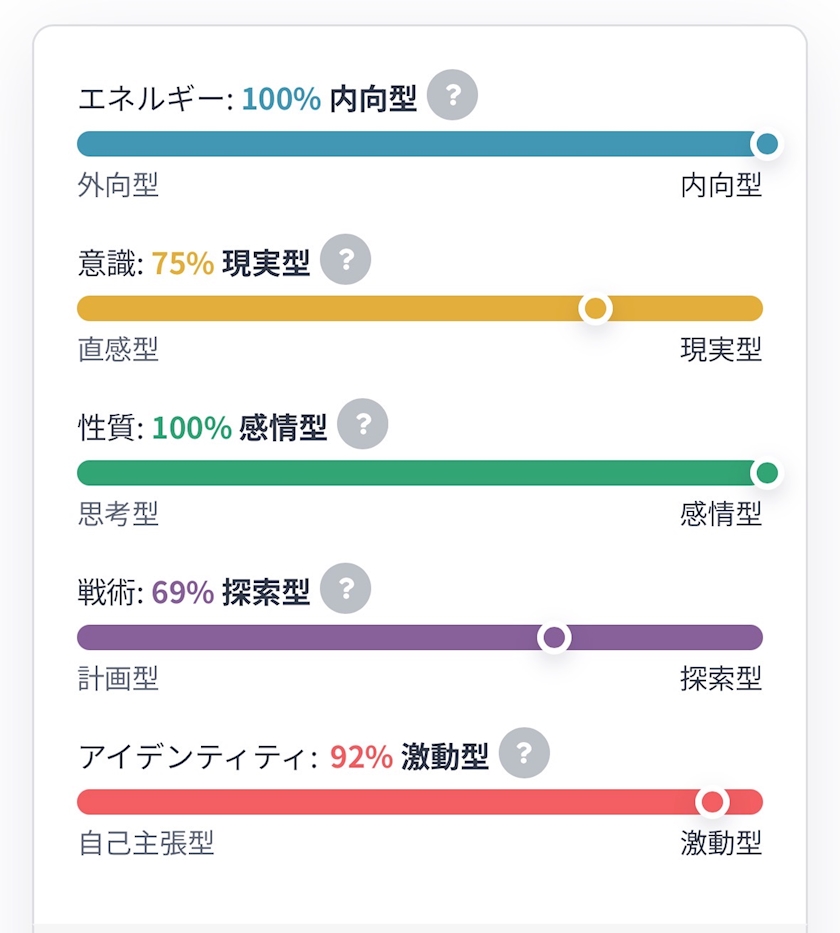Image resolution: width=840 pixels, height=933 pixels.
Task: Click the 69% 探索型 result heading
Action: pyautogui.click(x=231, y=592)
